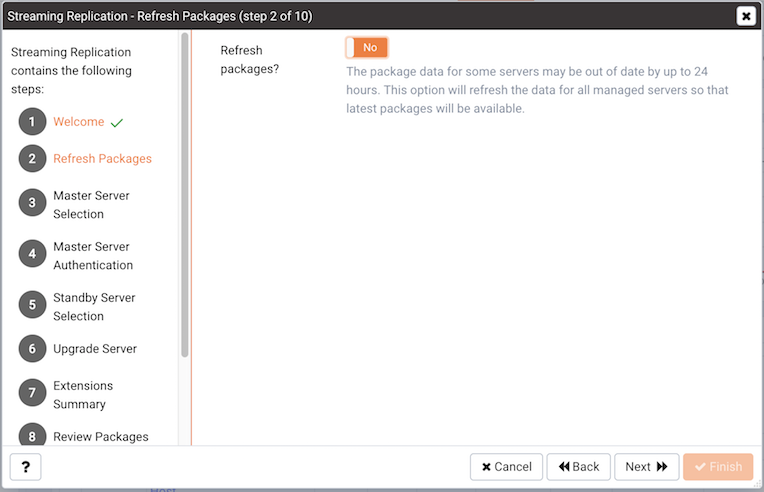Click the green checkmark beside Welcome
The width and height of the screenshot is (764, 492).
coord(117,123)
